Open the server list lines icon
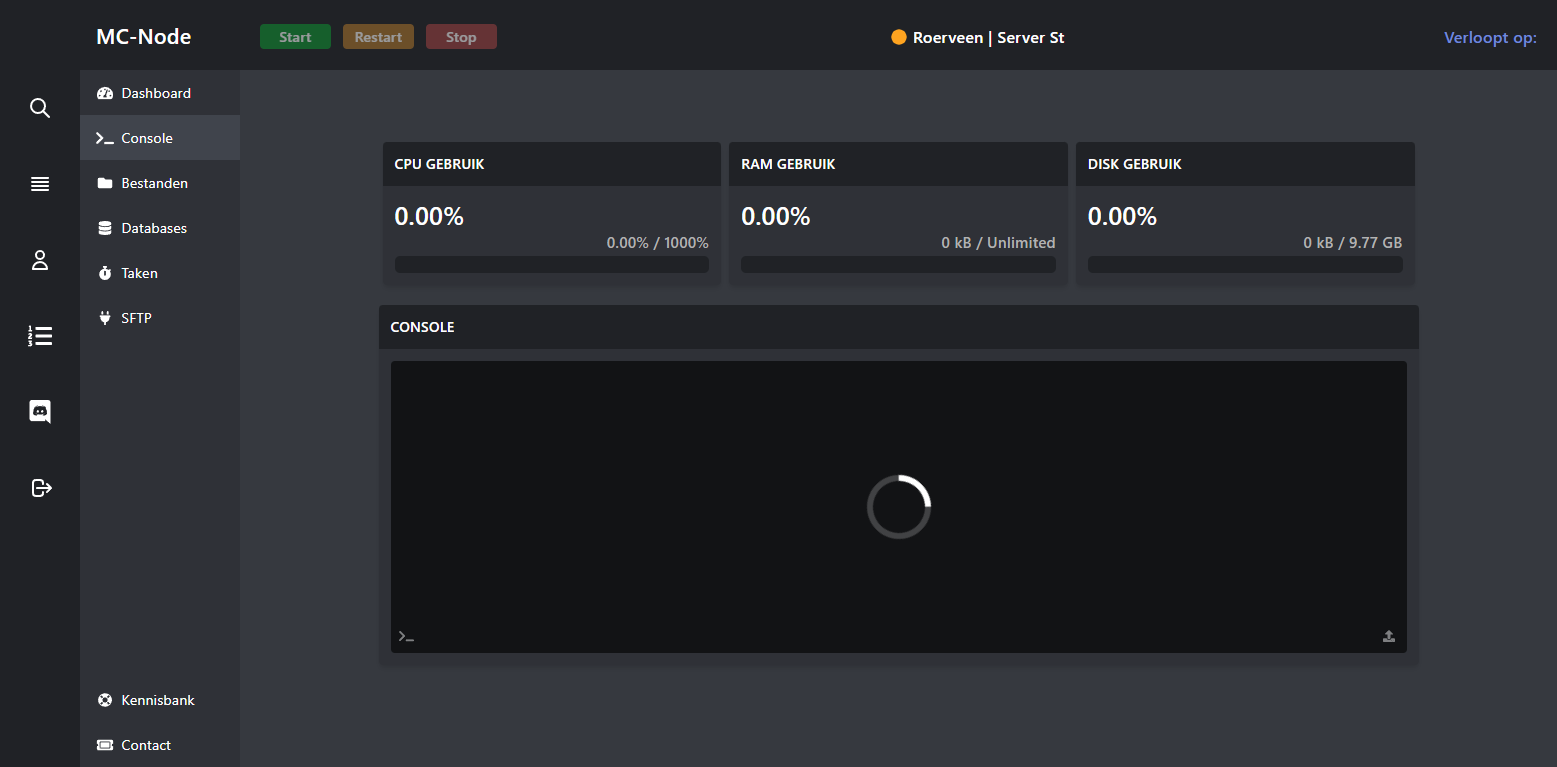Screen dimensions: 1557x767 click(x=40, y=184)
